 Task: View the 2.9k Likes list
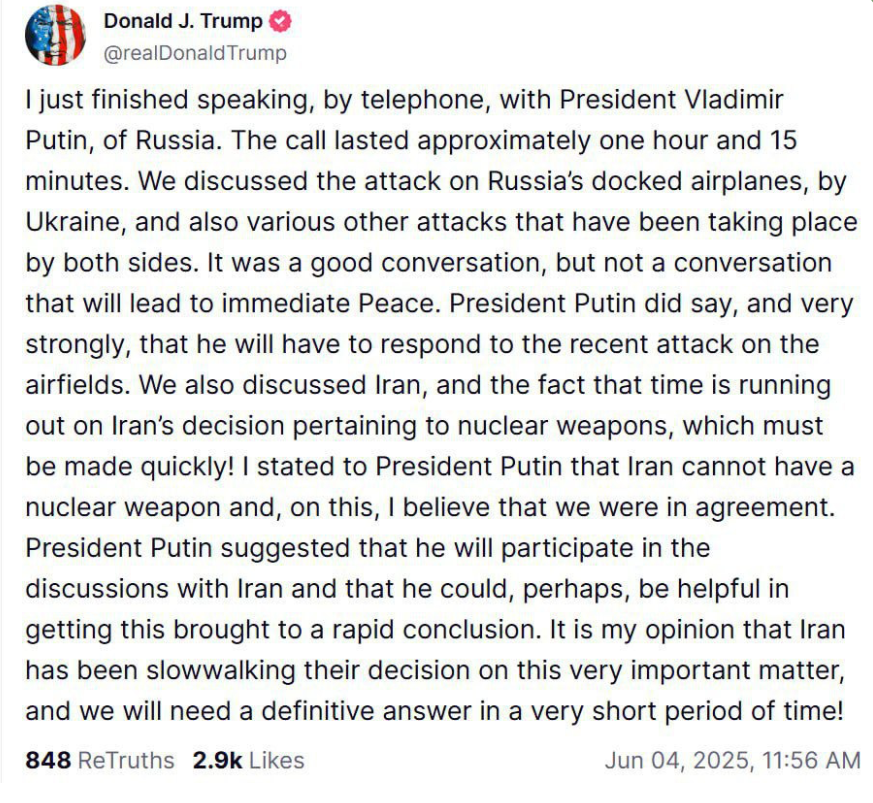click(x=248, y=760)
